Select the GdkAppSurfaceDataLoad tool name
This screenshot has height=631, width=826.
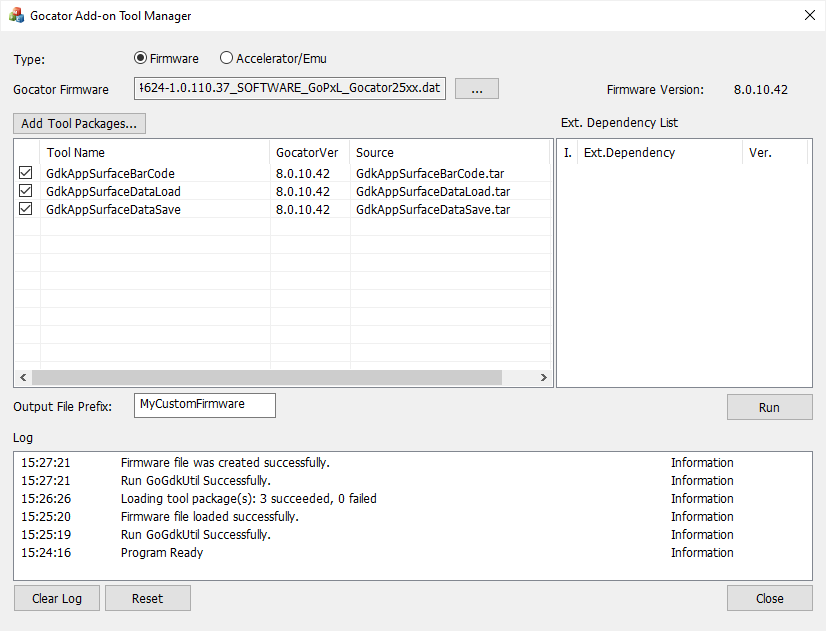click(x=113, y=191)
